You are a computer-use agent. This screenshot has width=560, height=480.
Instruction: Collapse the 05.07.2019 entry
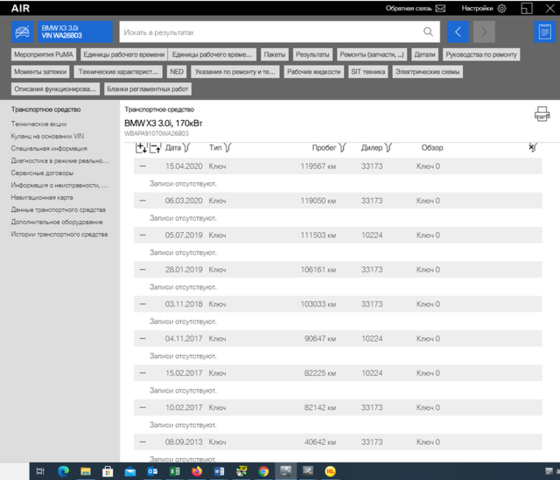[142, 235]
